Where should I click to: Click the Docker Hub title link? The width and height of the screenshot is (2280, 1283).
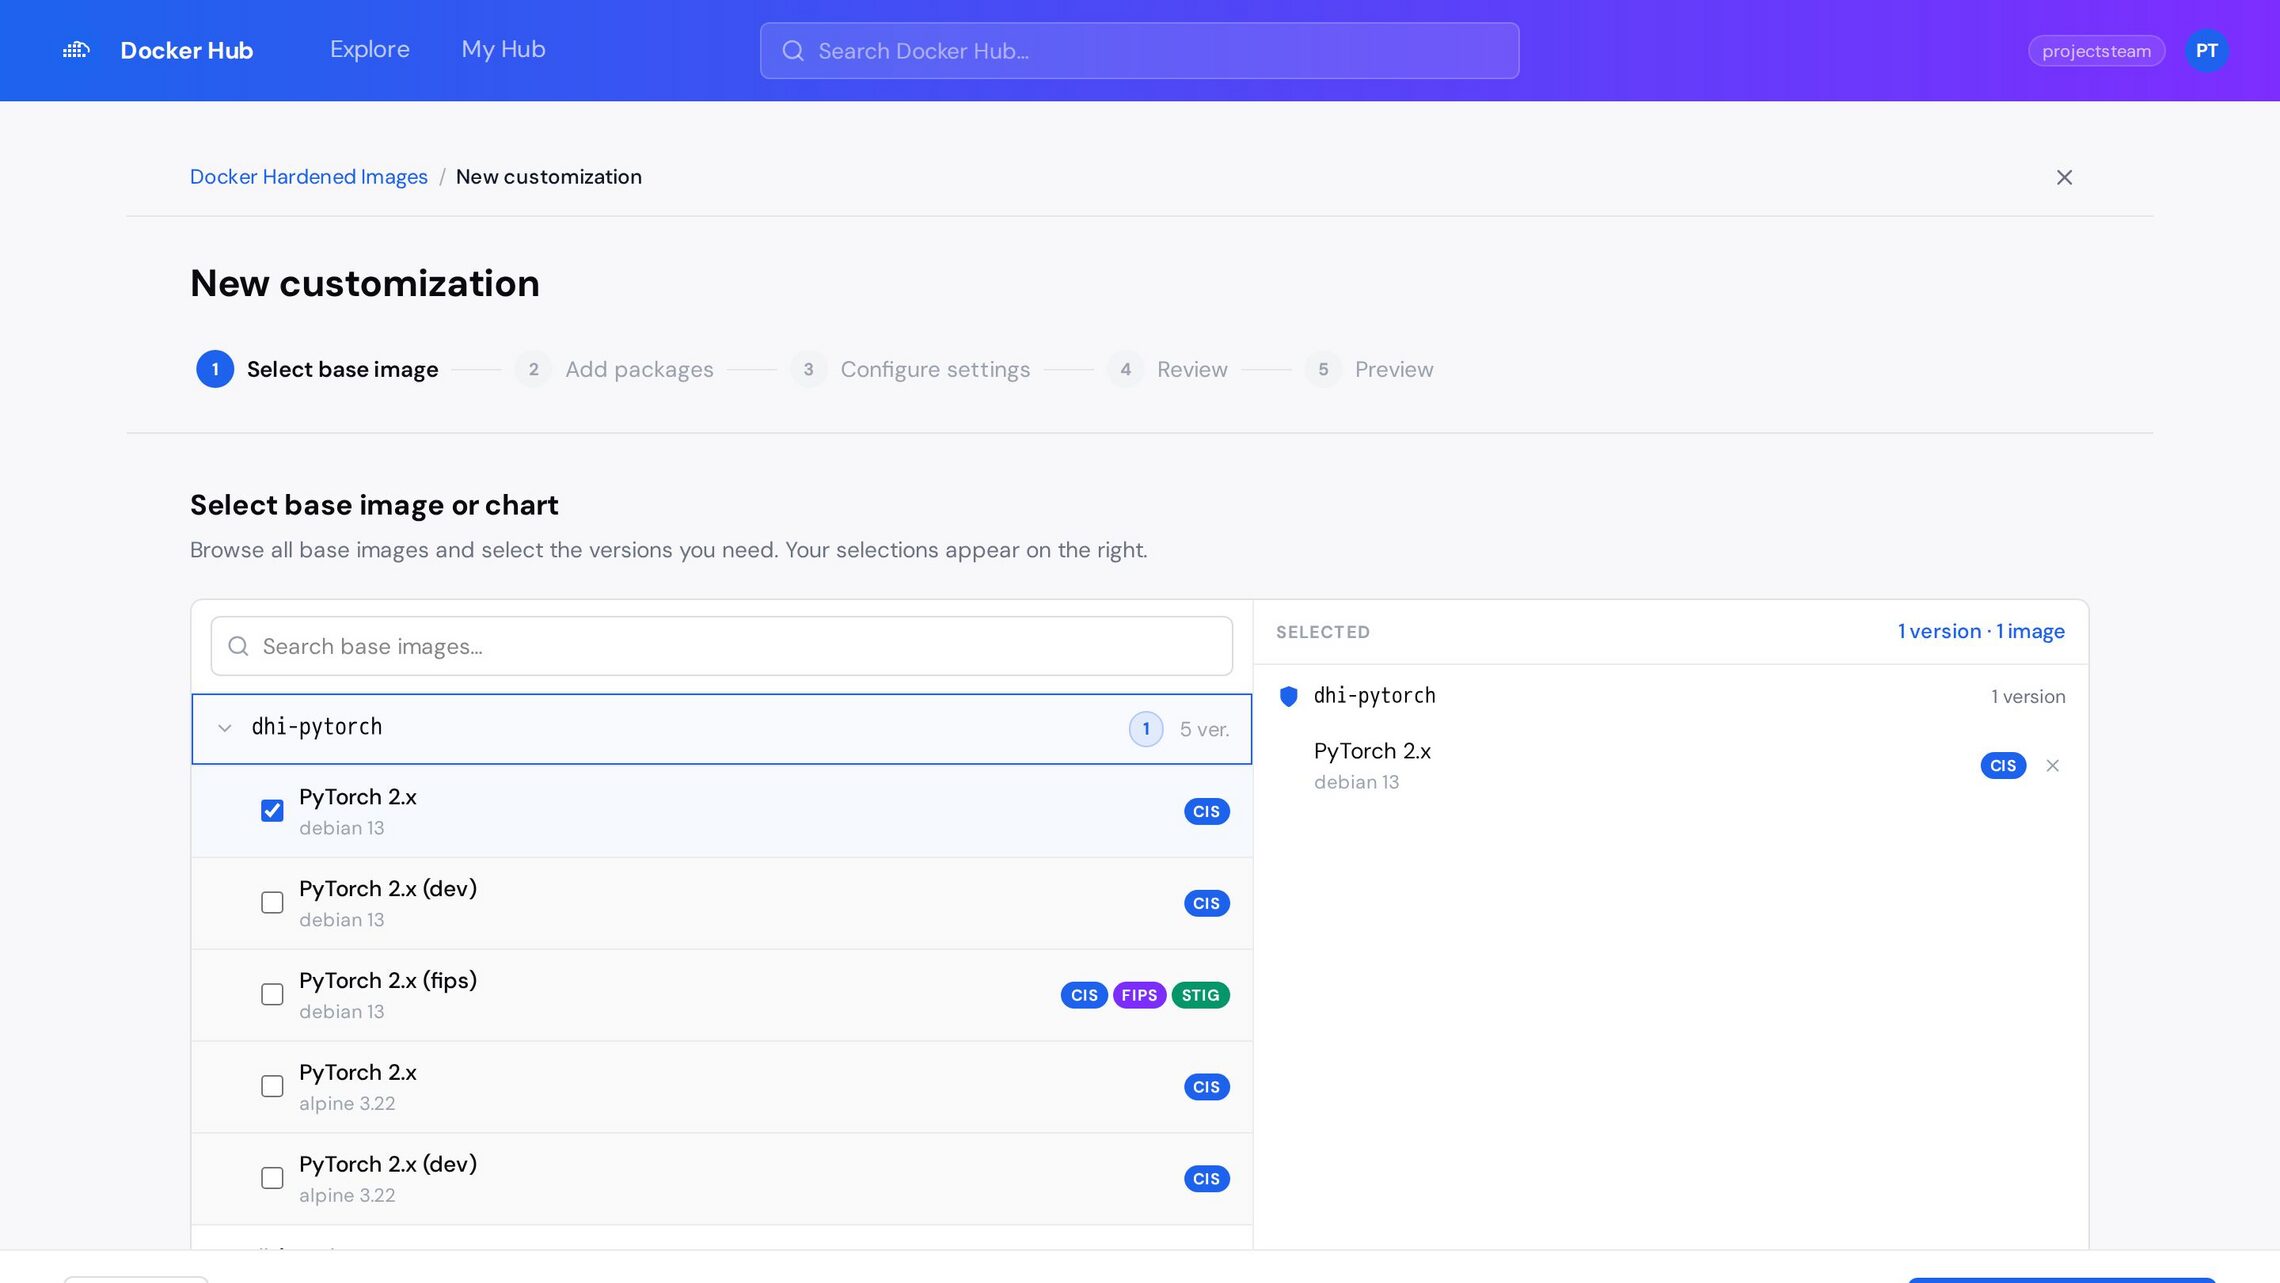pyautogui.click(x=187, y=50)
